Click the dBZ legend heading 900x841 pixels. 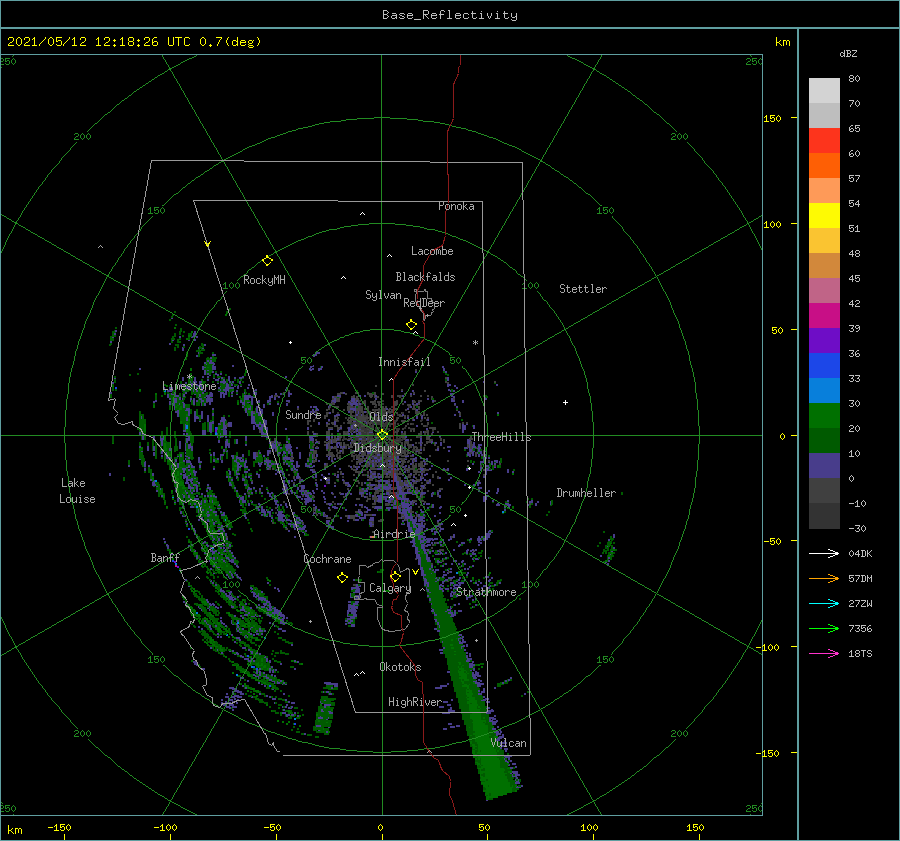click(848, 53)
